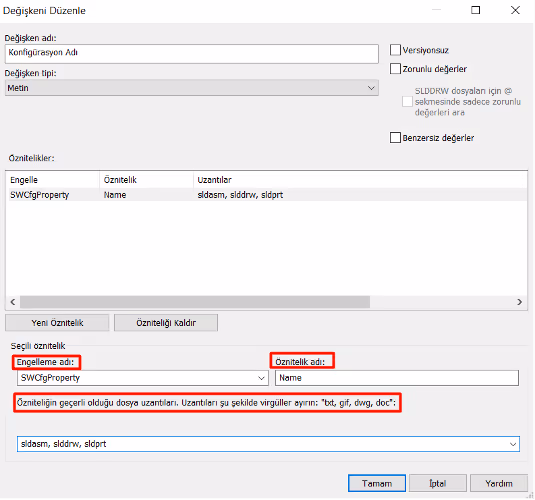
Task: Click the Özniteliği Kaldır button
Action: click(166, 323)
